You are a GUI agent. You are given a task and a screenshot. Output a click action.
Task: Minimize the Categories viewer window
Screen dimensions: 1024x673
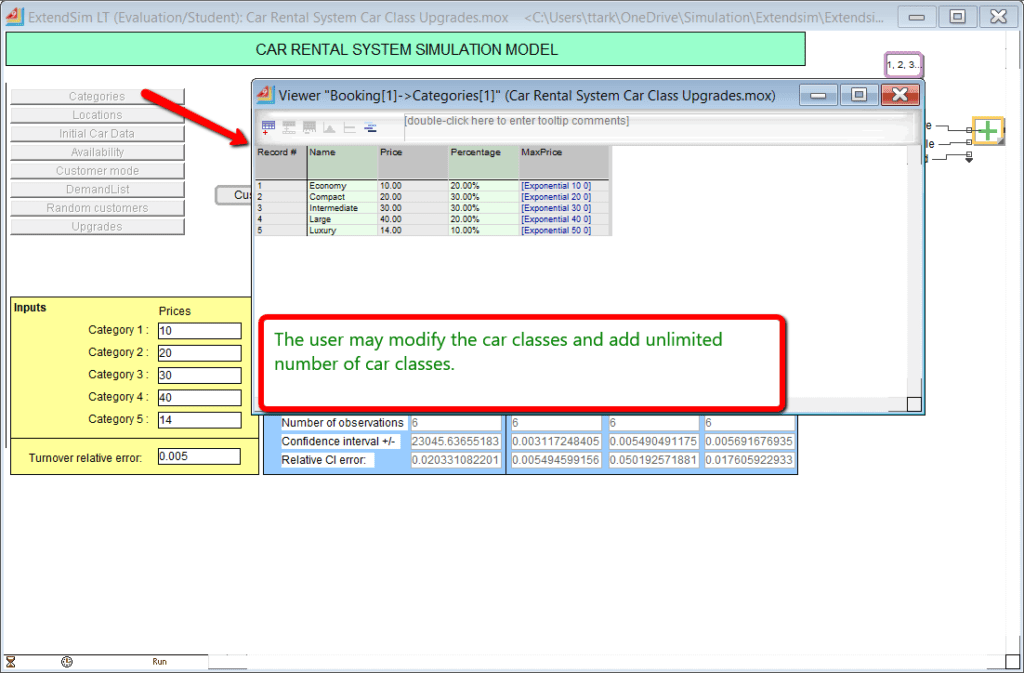tap(818, 95)
